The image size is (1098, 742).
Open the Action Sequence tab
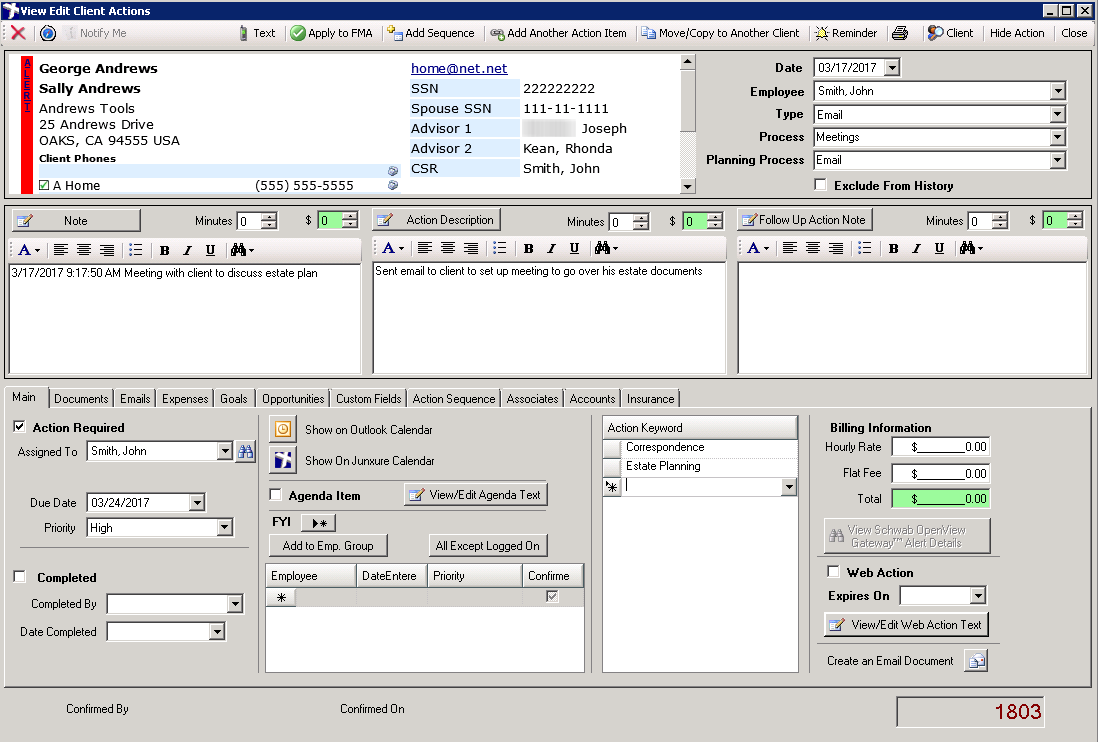pyautogui.click(x=453, y=399)
